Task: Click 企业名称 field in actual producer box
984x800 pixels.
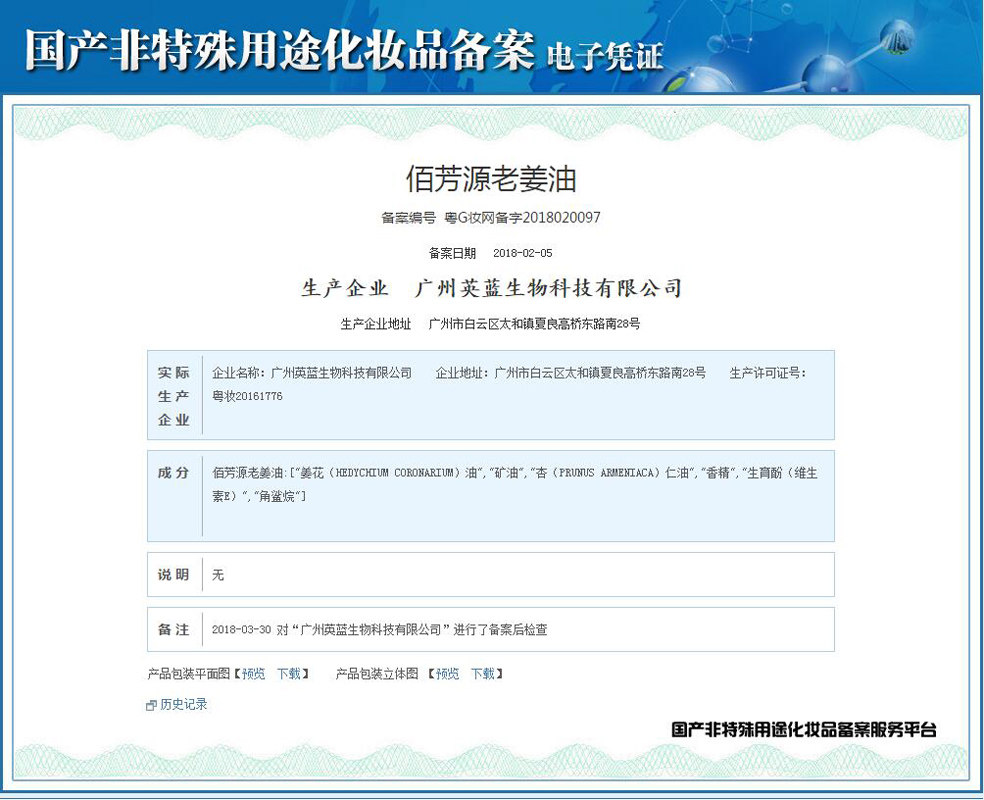Action: point(312,373)
